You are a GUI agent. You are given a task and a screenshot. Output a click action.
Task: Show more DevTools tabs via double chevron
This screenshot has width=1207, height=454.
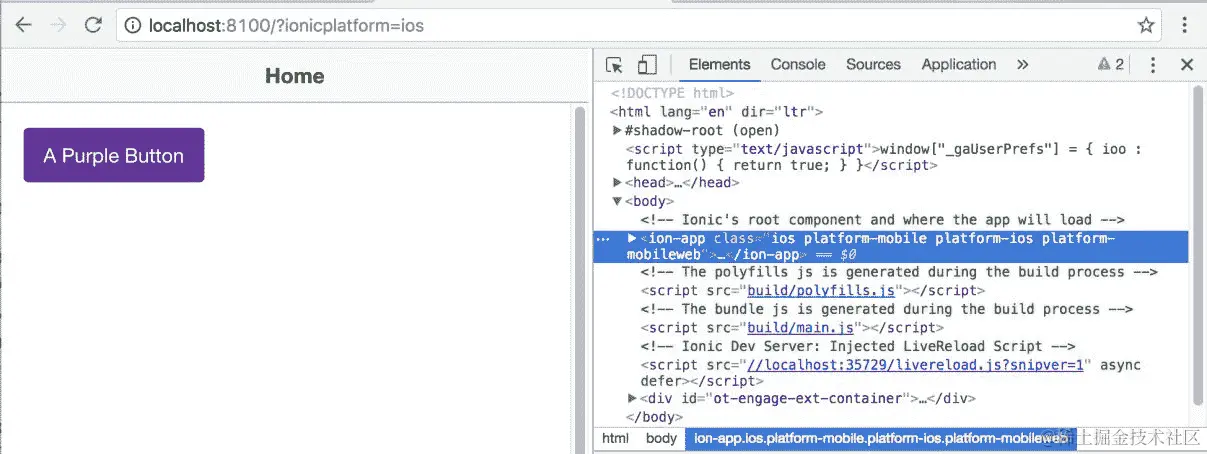click(x=1022, y=65)
